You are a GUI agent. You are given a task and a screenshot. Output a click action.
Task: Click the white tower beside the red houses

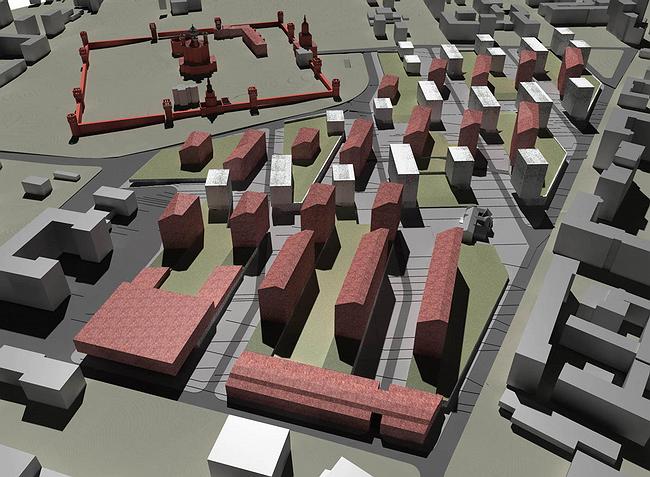click(x=218, y=188)
